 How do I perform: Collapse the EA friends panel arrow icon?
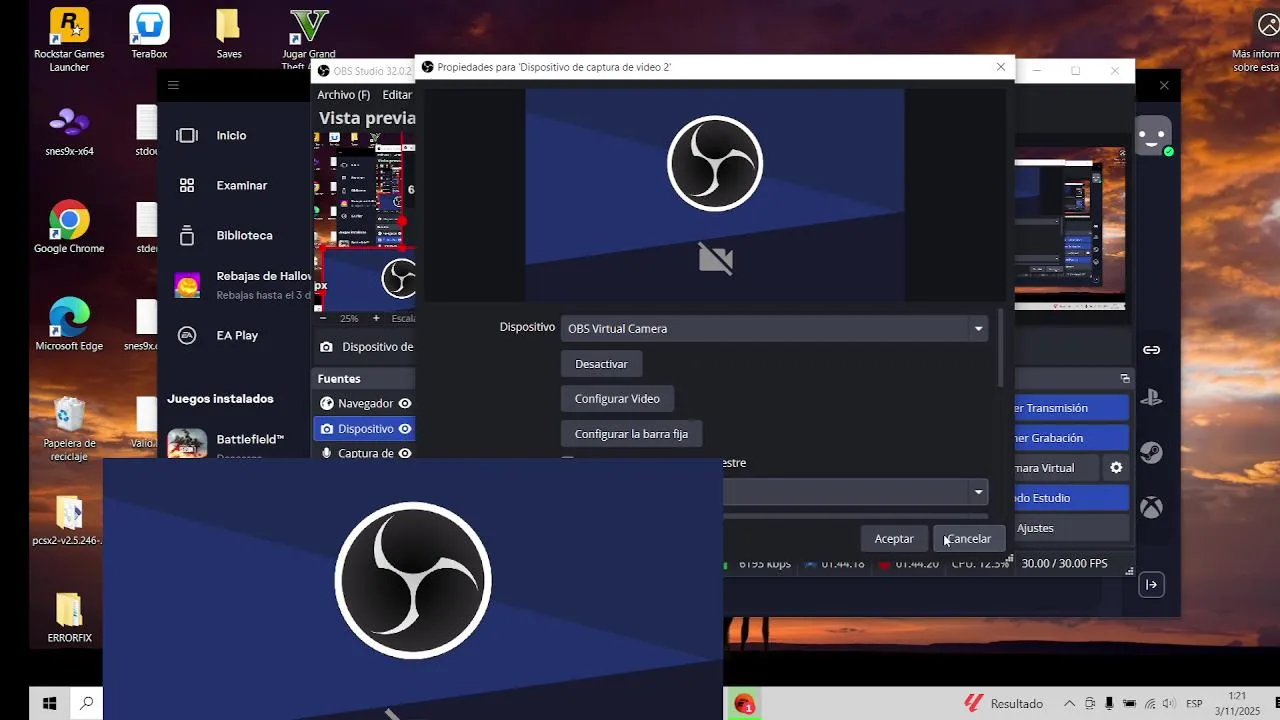coord(1152,584)
